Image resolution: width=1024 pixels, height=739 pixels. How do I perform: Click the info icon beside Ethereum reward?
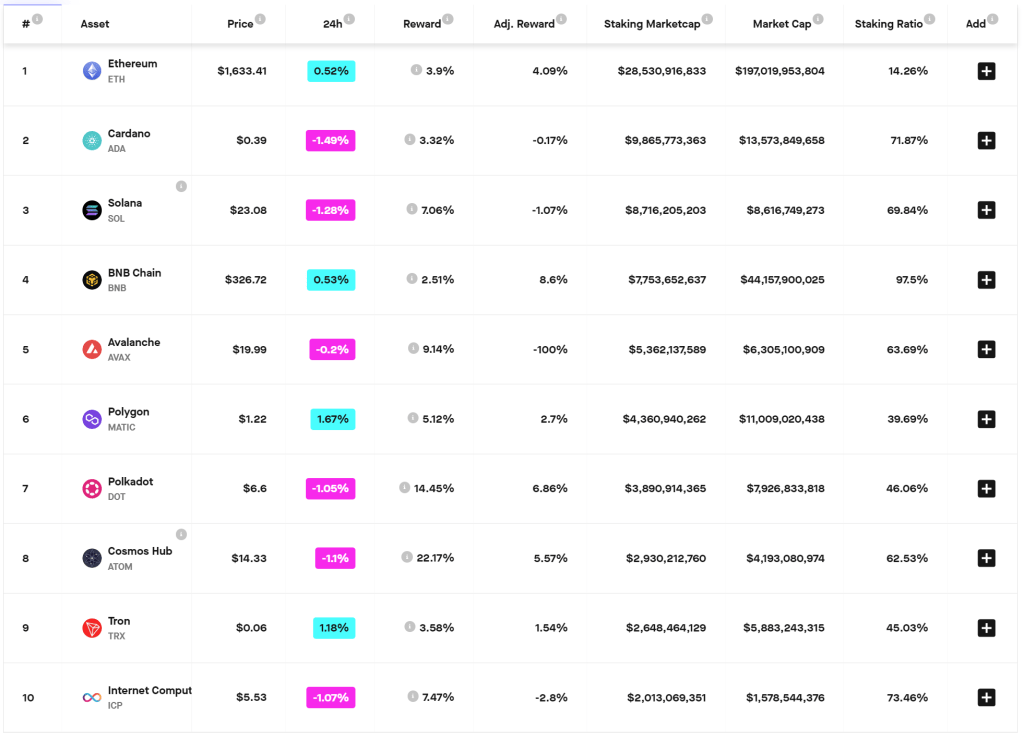coord(416,71)
